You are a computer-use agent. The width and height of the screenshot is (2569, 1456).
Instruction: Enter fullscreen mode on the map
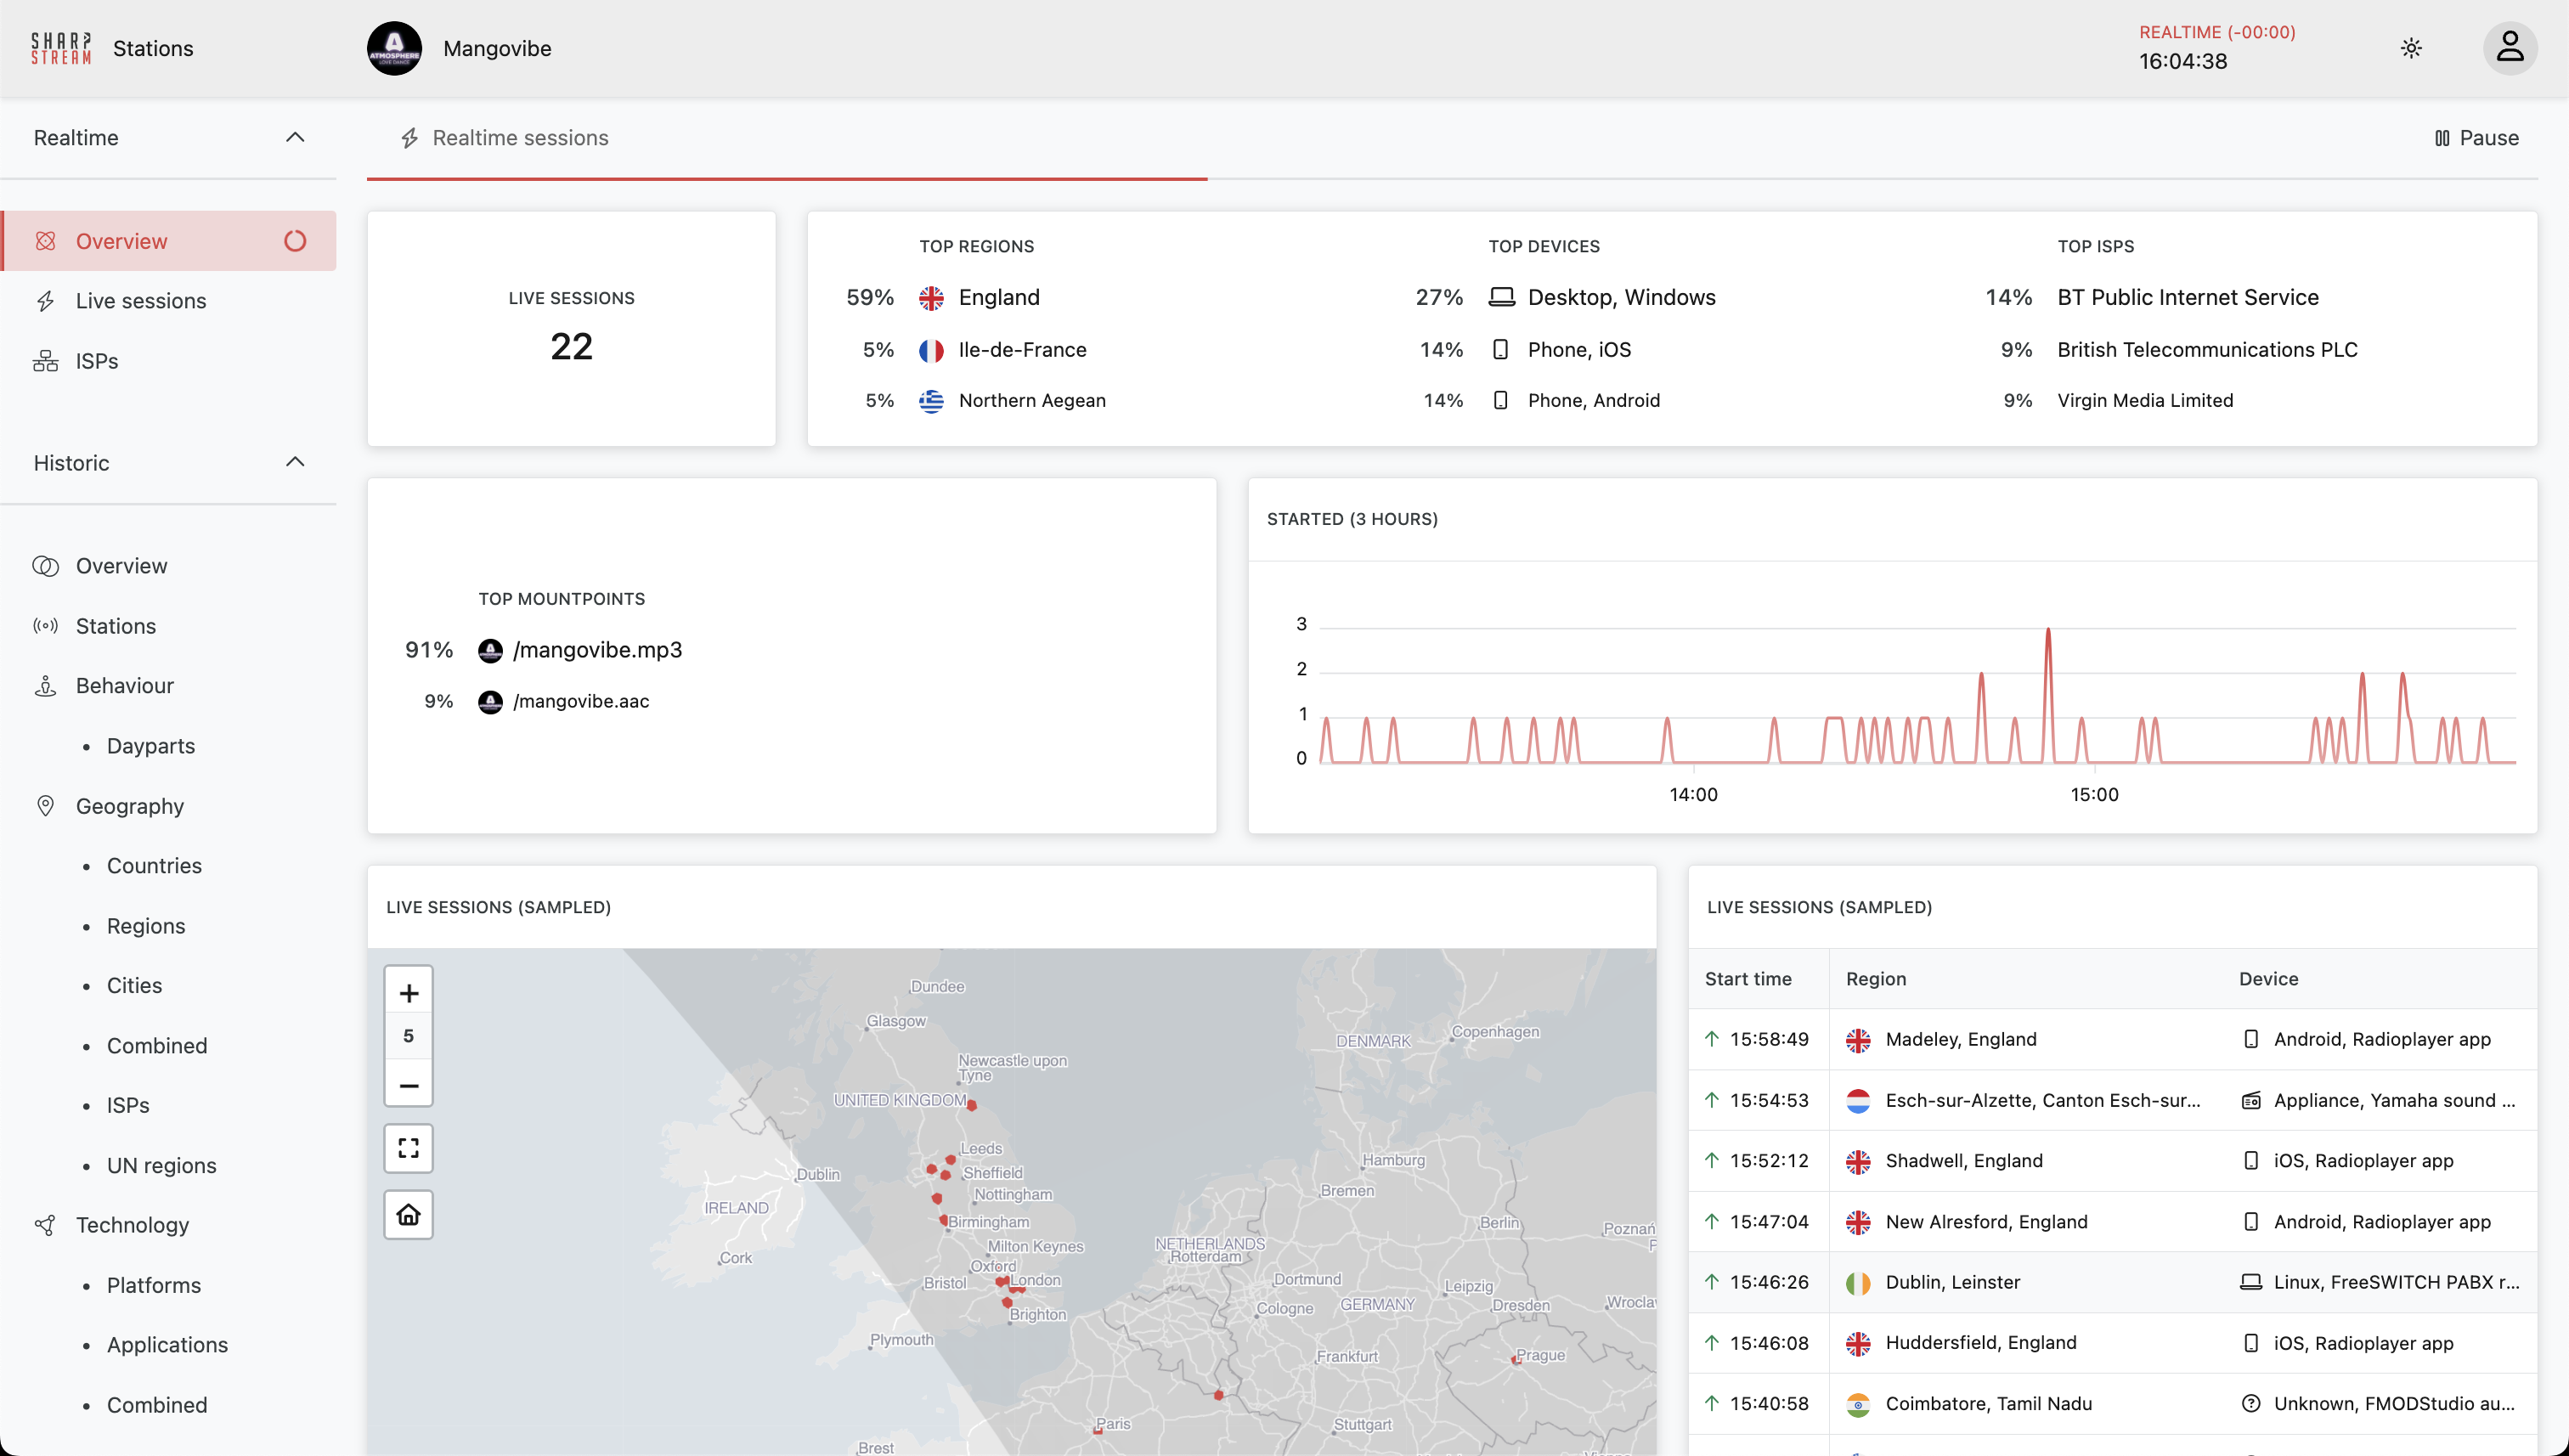(408, 1148)
